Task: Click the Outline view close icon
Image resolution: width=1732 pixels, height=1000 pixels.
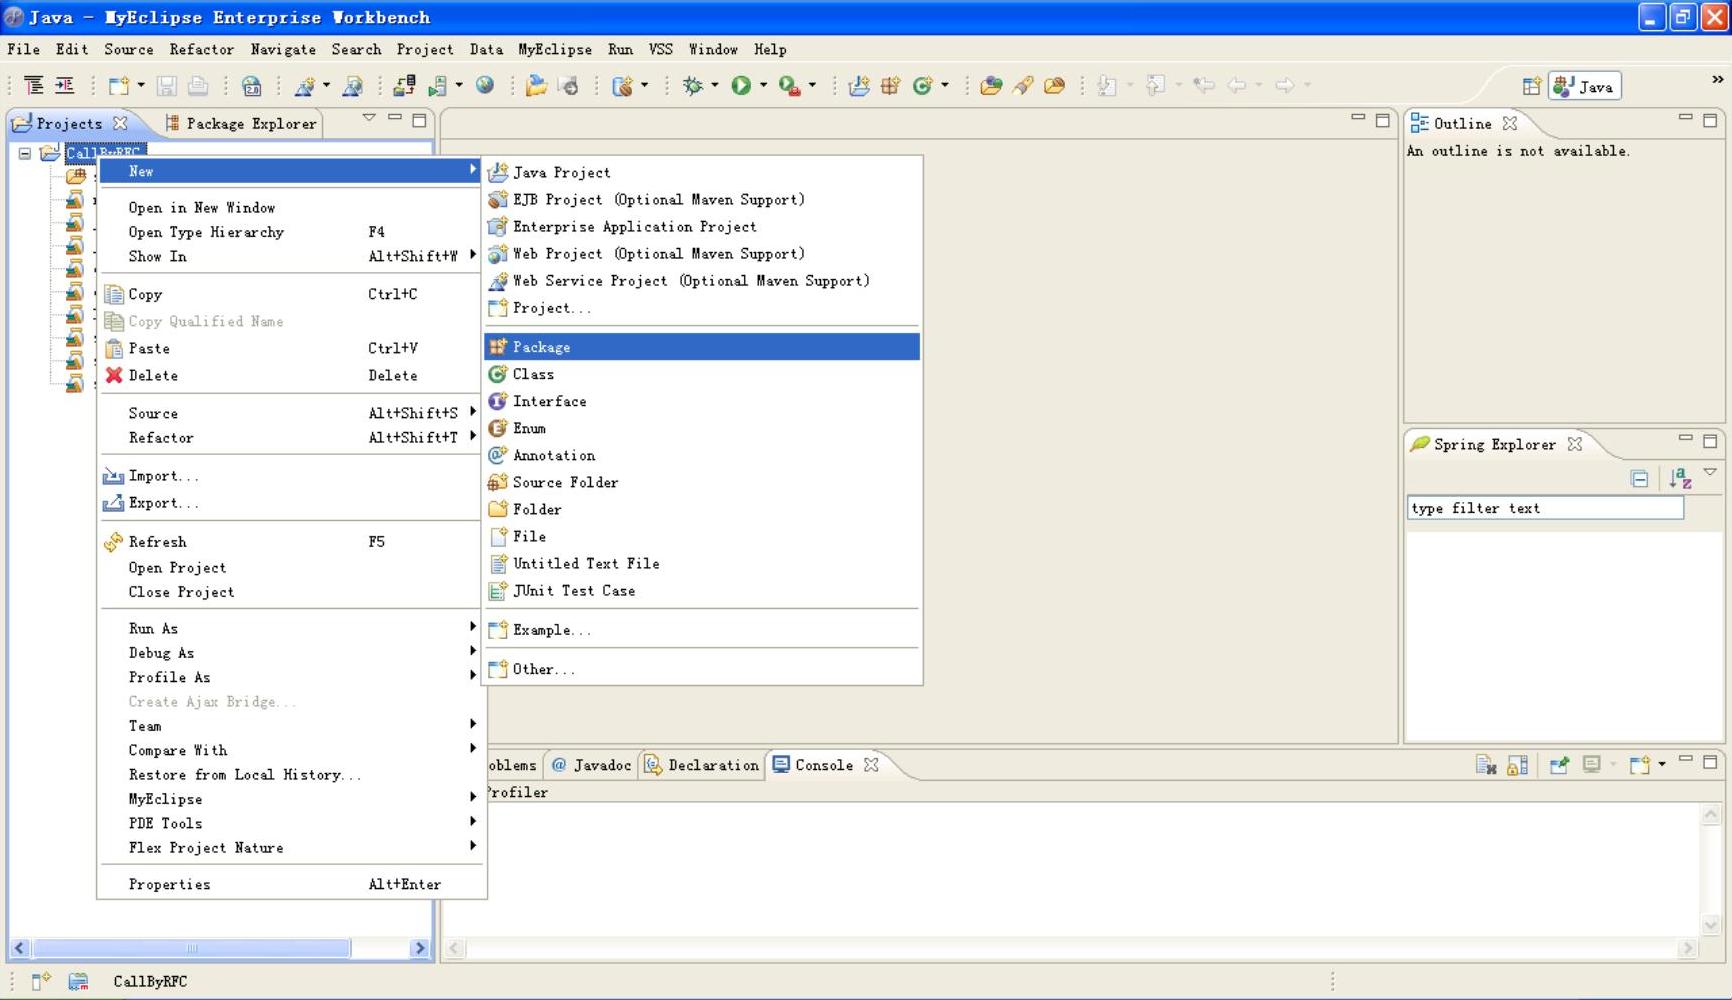Action: pos(1510,123)
